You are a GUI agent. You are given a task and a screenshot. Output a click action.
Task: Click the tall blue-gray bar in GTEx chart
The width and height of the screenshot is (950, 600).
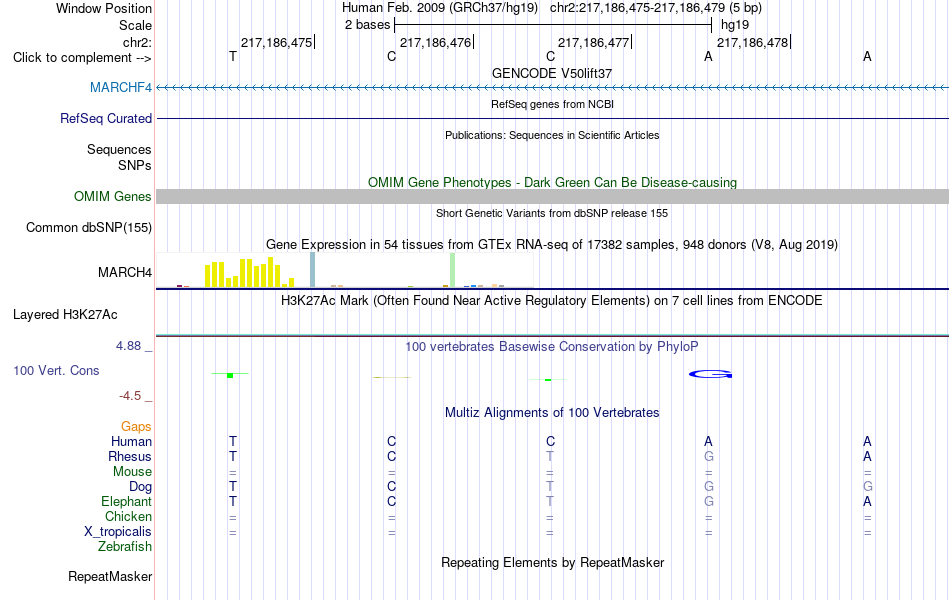pos(313,270)
